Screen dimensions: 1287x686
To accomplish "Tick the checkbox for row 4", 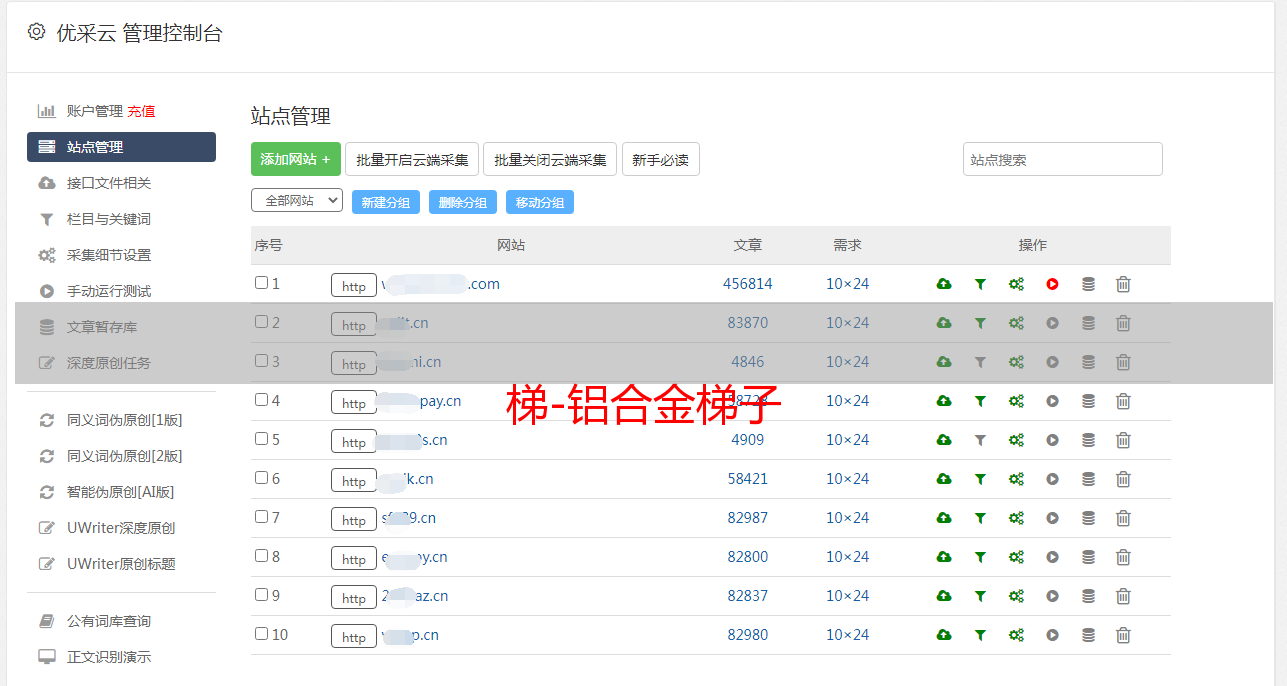I will pos(261,400).
